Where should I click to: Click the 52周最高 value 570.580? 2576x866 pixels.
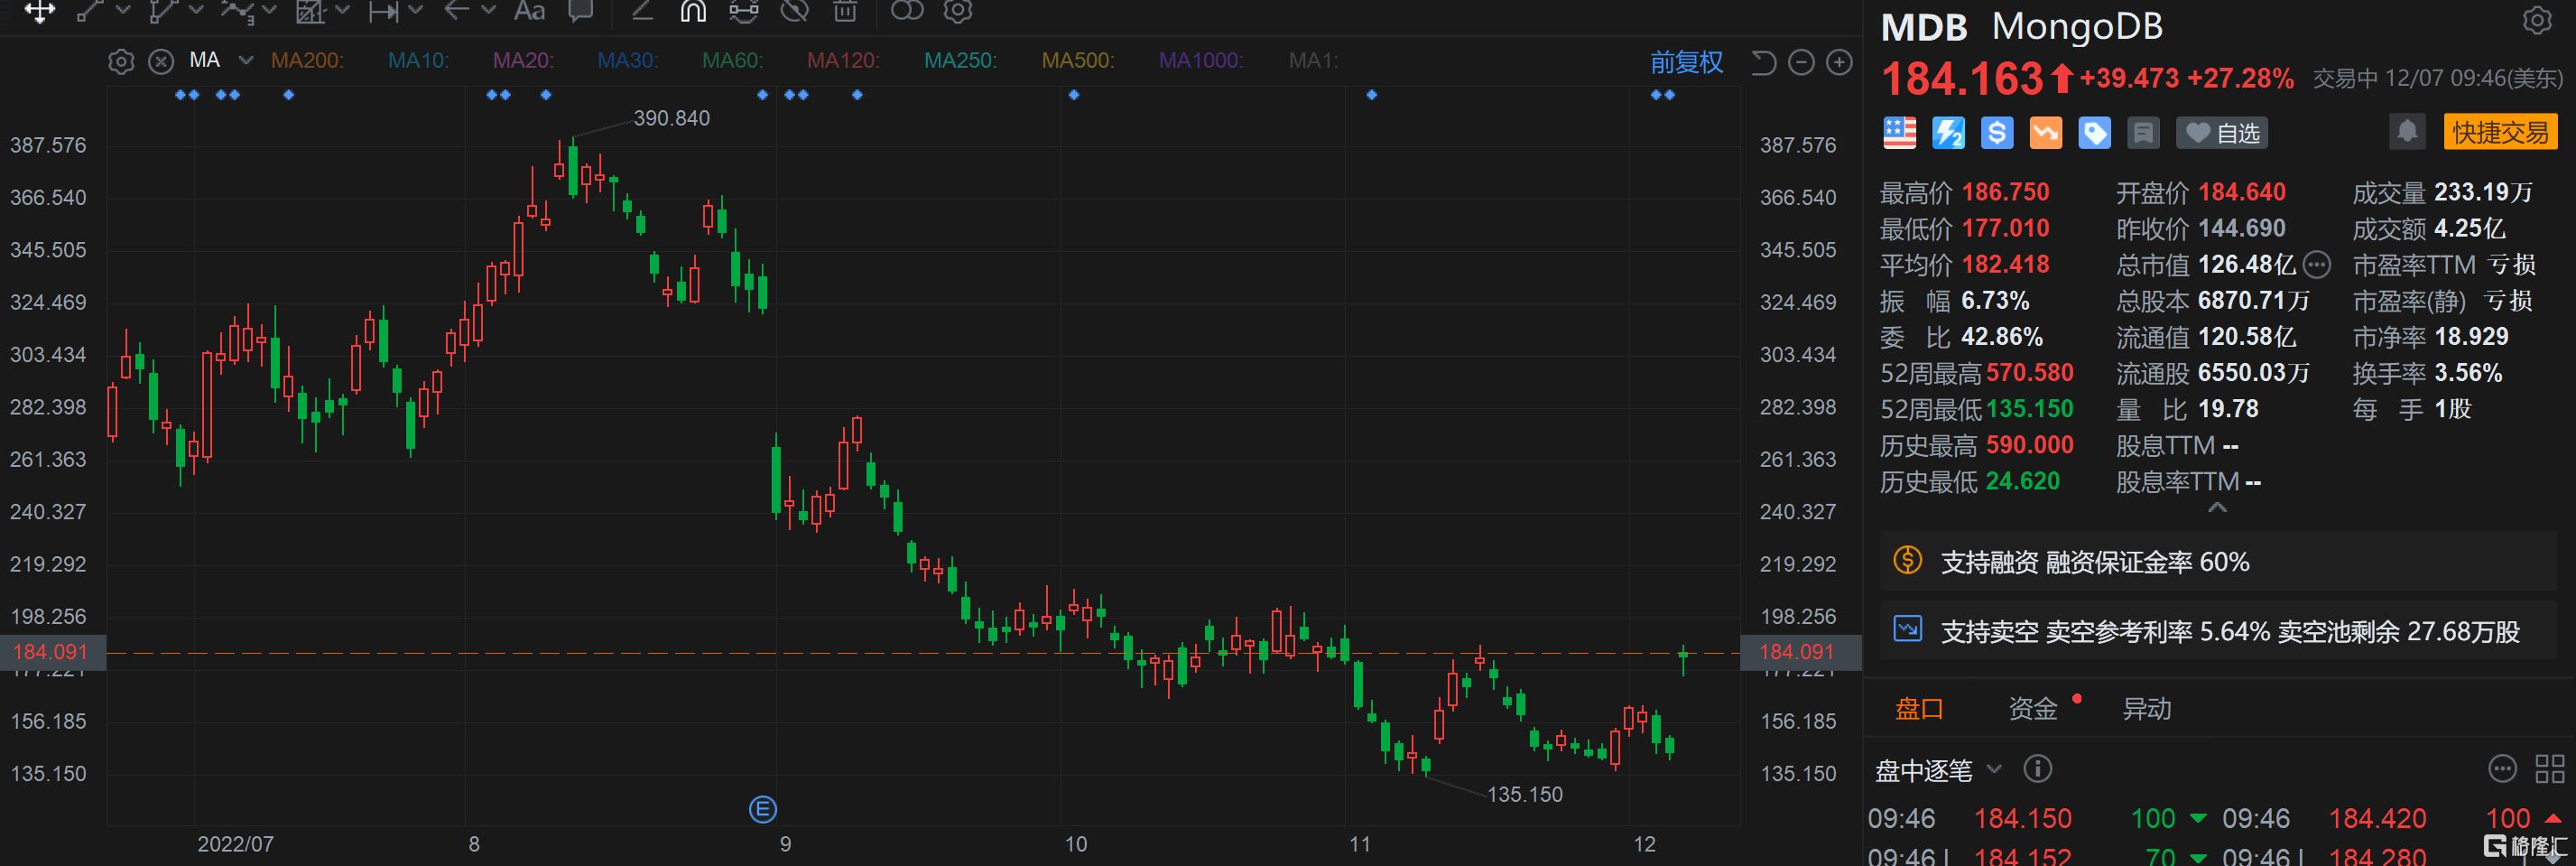(2029, 373)
